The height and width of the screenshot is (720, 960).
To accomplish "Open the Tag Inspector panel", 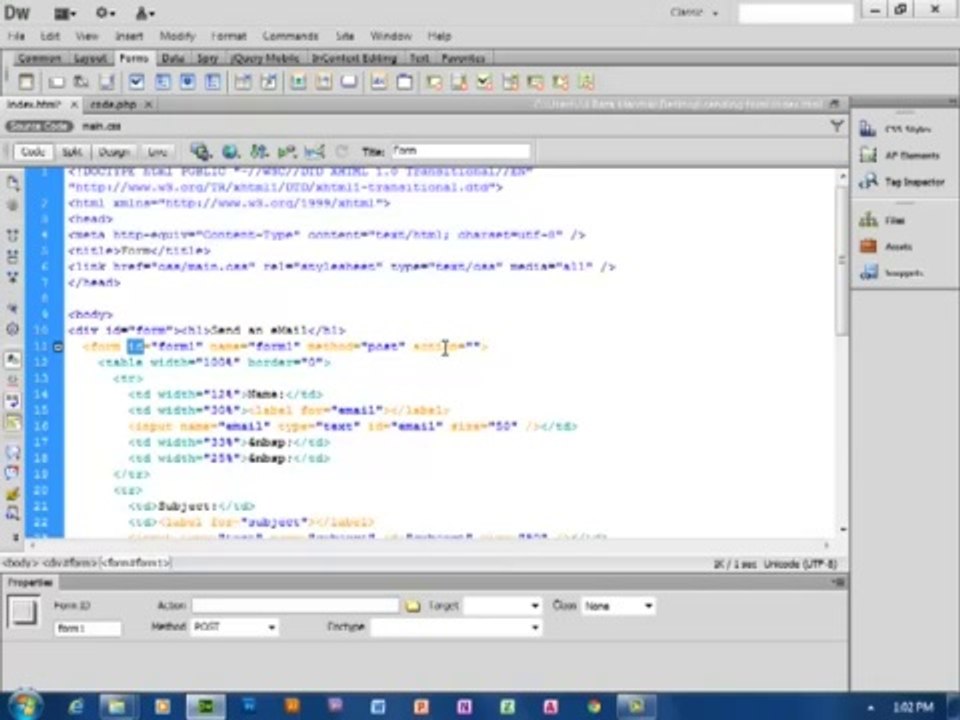I will tap(915, 182).
